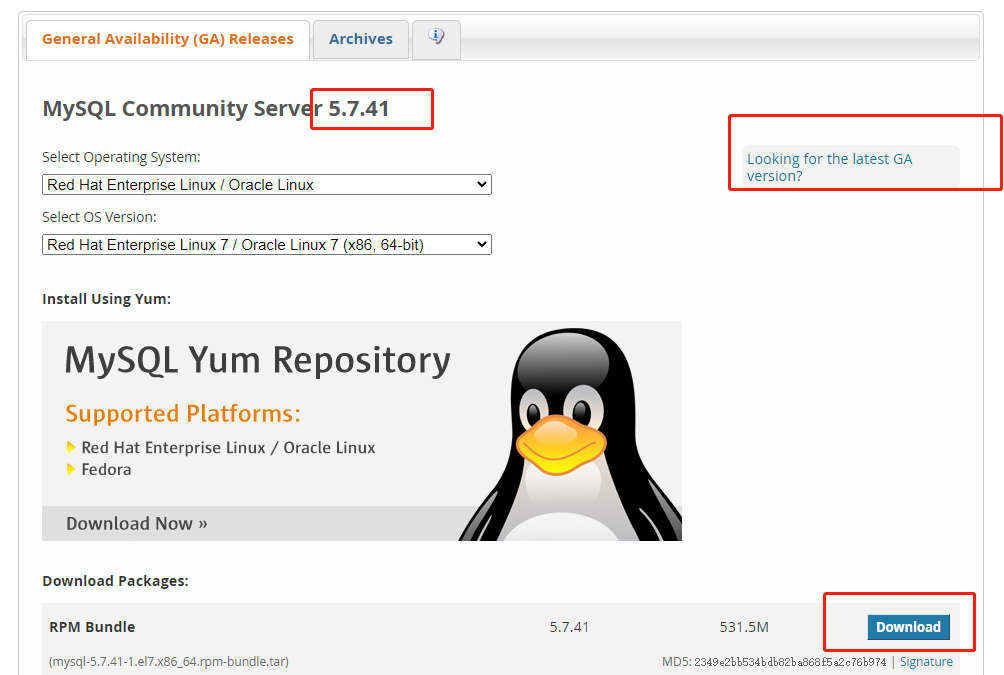Click the 'Select Operating System:' label

click(x=121, y=157)
